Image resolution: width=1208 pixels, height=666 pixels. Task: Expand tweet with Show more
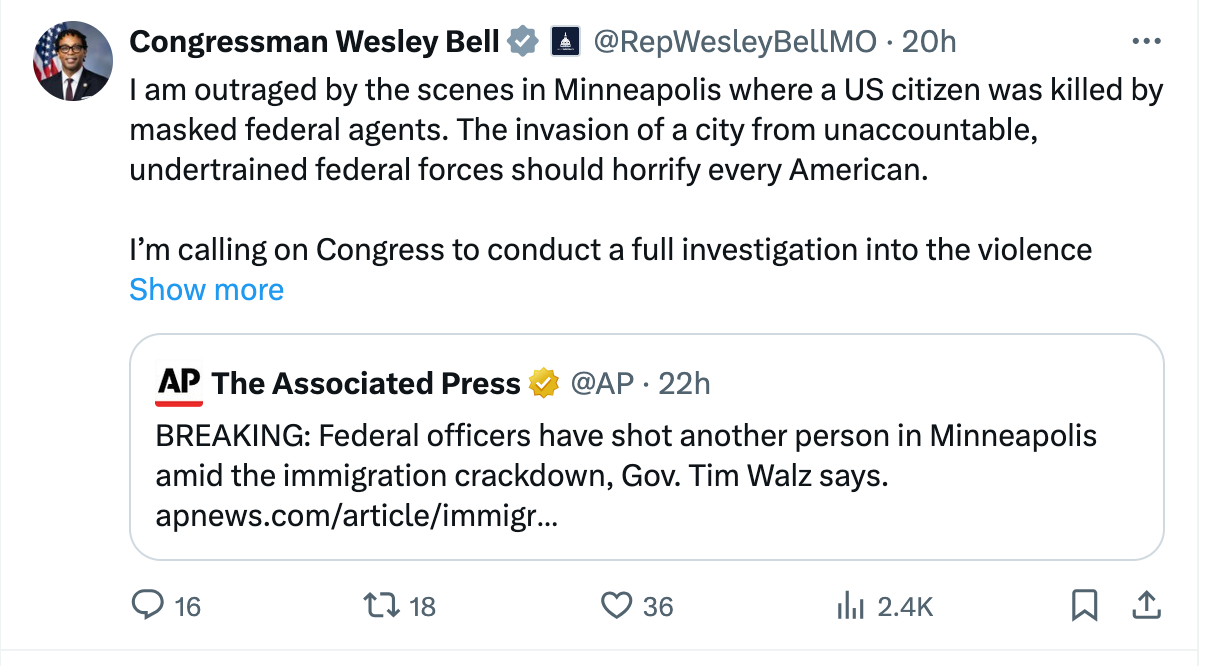tap(206, 290)
